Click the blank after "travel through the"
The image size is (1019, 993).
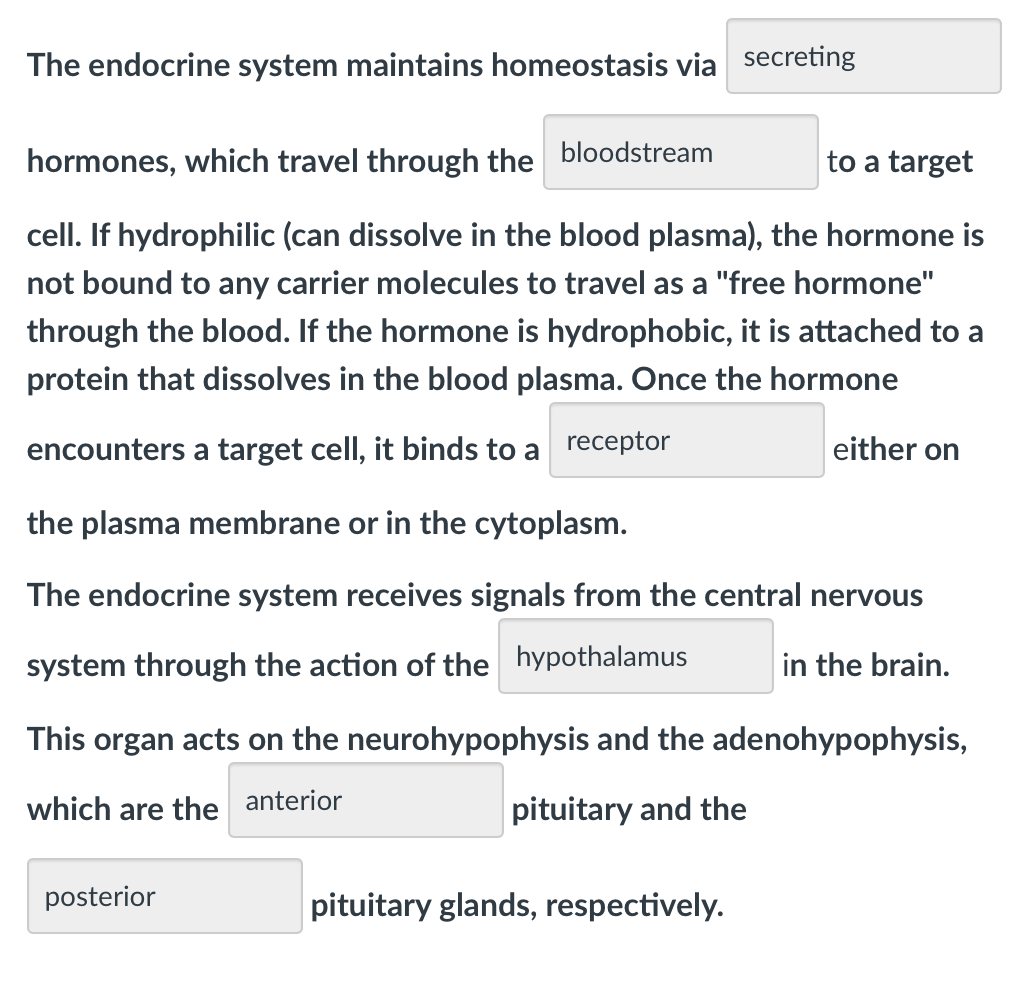(680, 151)
